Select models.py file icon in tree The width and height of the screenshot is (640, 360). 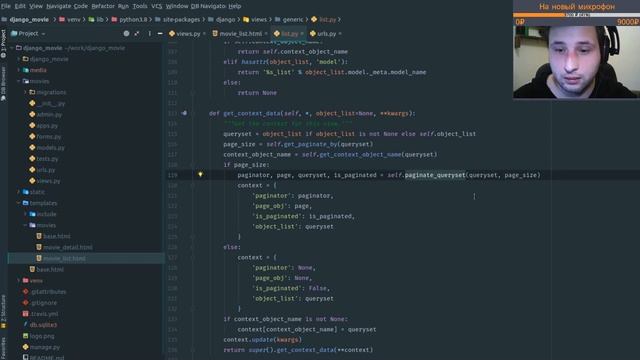tap(32, 147)
